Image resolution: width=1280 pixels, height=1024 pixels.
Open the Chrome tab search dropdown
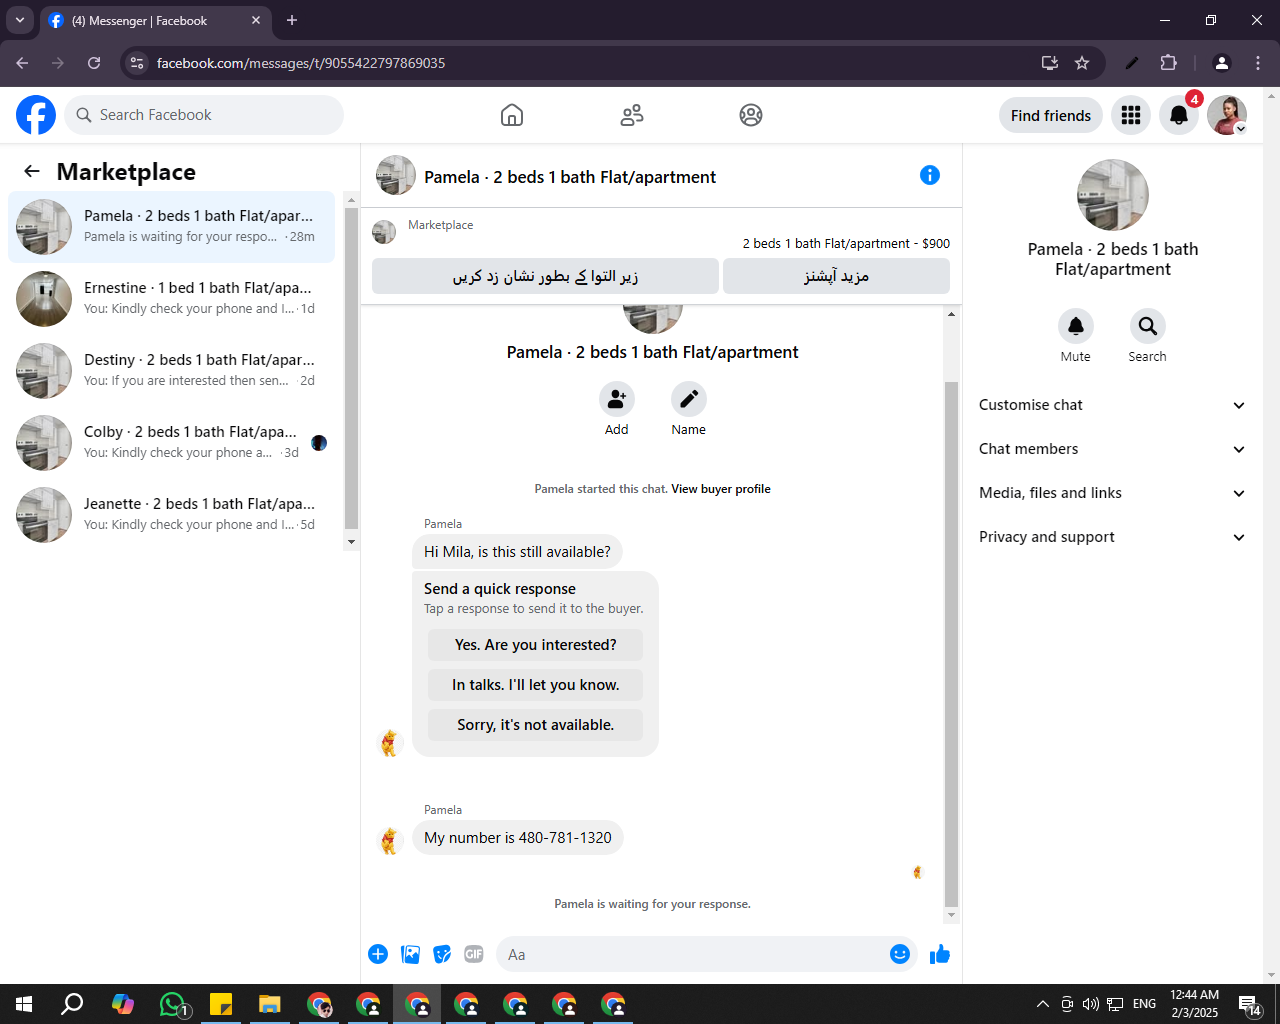[20, 20]
